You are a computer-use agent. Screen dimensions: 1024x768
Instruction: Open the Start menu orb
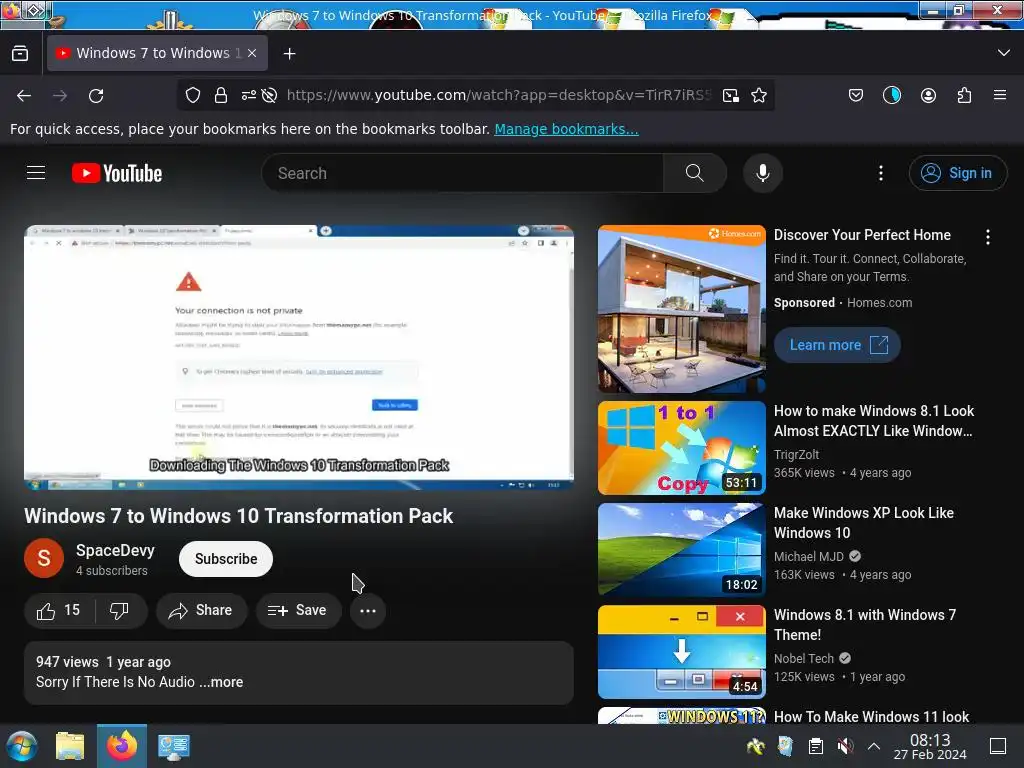point(22,746)
